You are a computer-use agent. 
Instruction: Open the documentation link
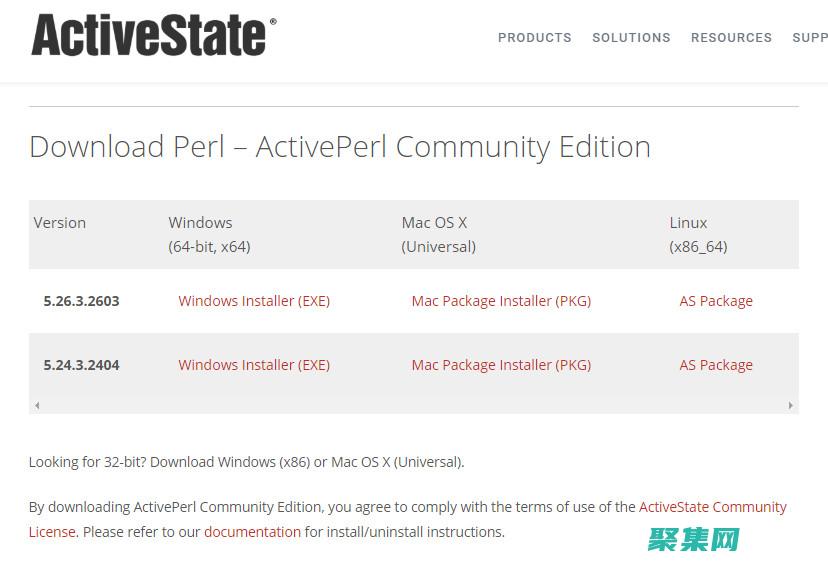(252, 532)
